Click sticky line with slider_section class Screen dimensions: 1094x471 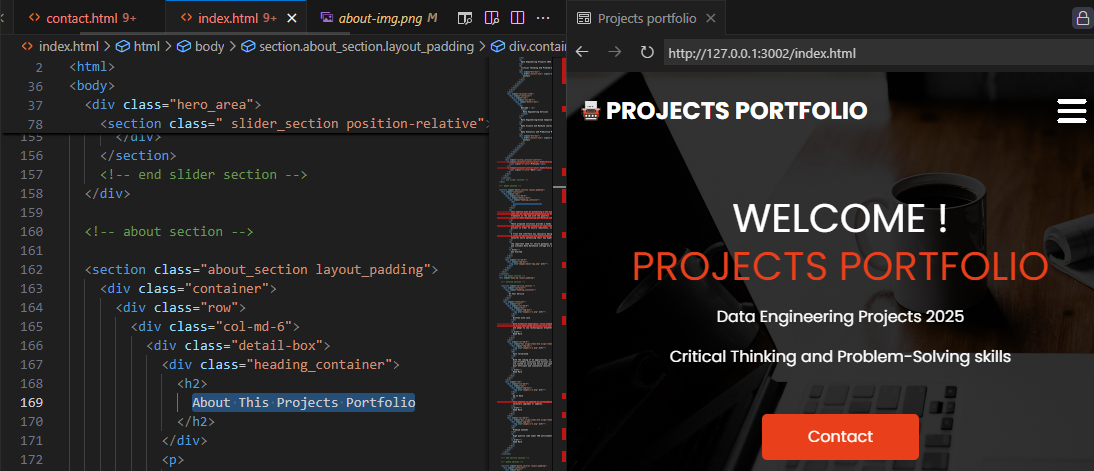click(296, 124)
